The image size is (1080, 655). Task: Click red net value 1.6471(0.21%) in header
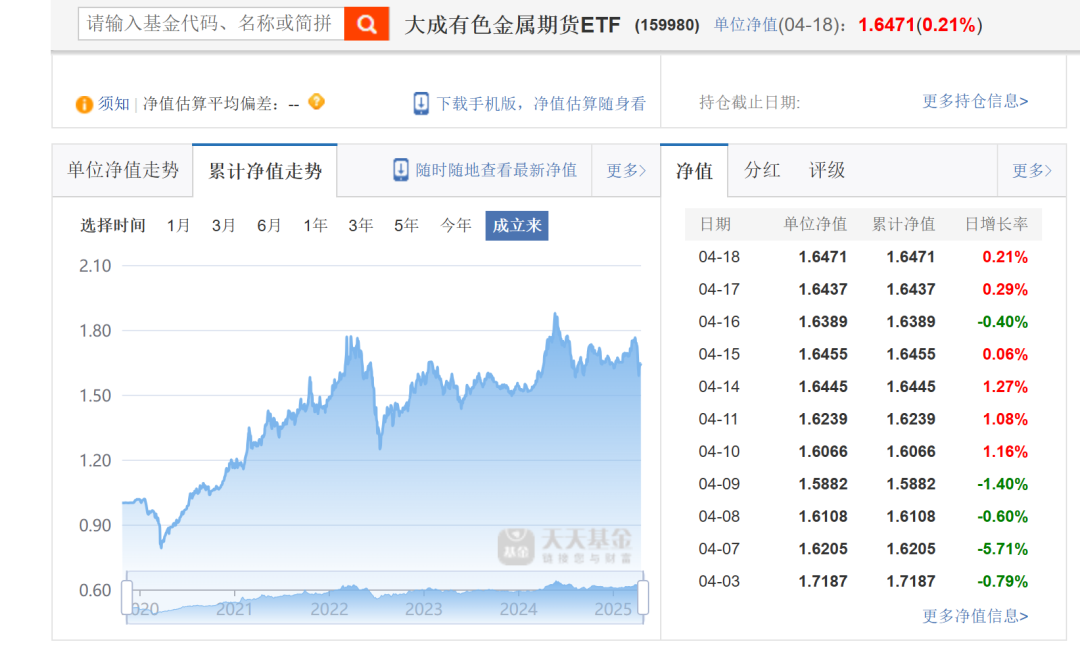(920, 25)
